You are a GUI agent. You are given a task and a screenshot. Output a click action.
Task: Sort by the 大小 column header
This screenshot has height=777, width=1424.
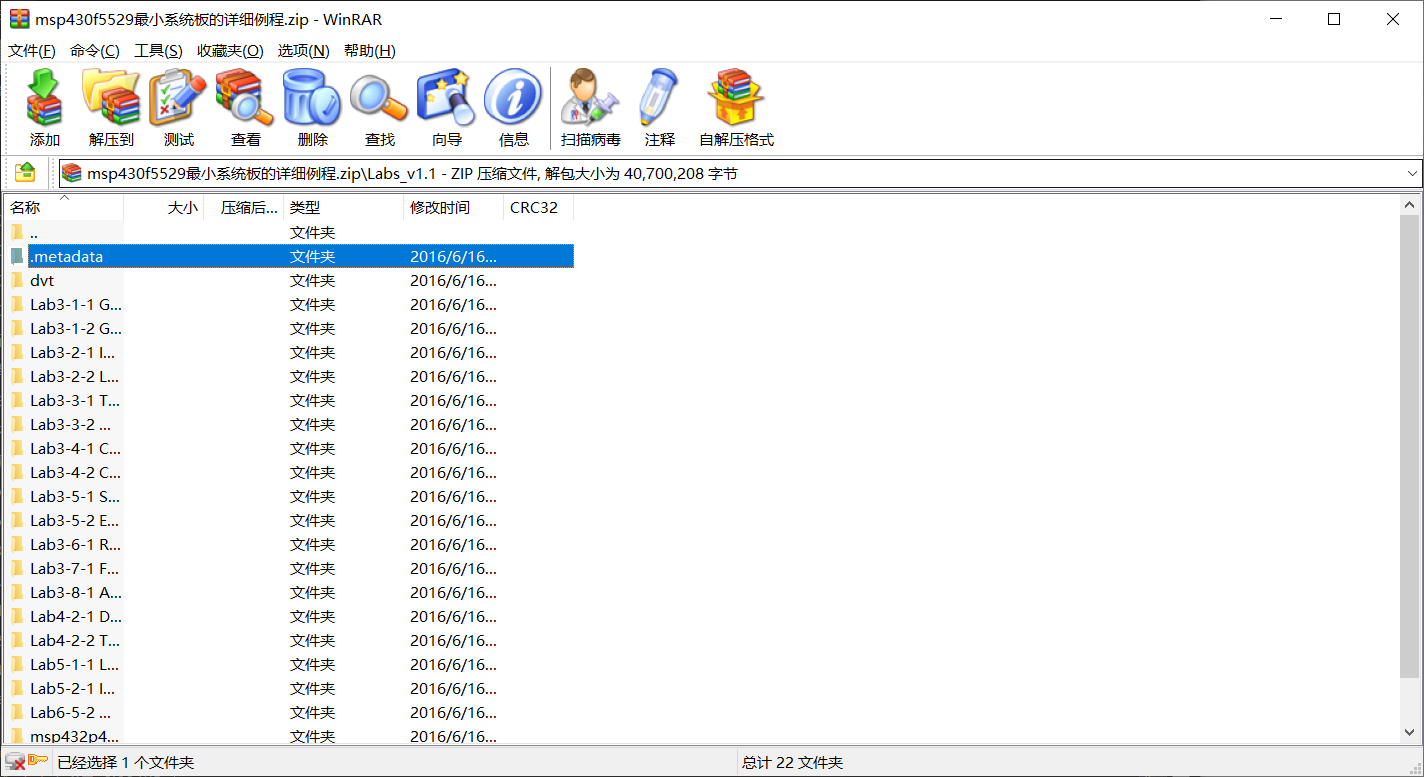pos(164,208)
